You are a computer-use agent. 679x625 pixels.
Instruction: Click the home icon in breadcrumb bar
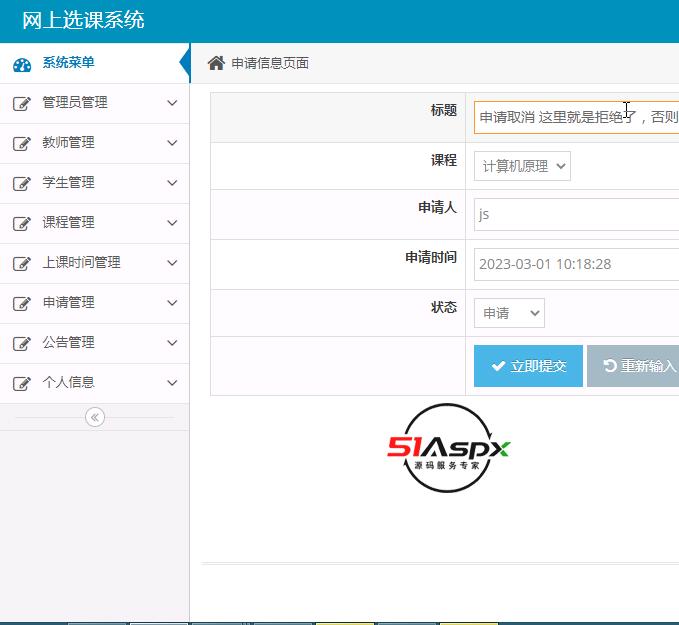point(216,63)
